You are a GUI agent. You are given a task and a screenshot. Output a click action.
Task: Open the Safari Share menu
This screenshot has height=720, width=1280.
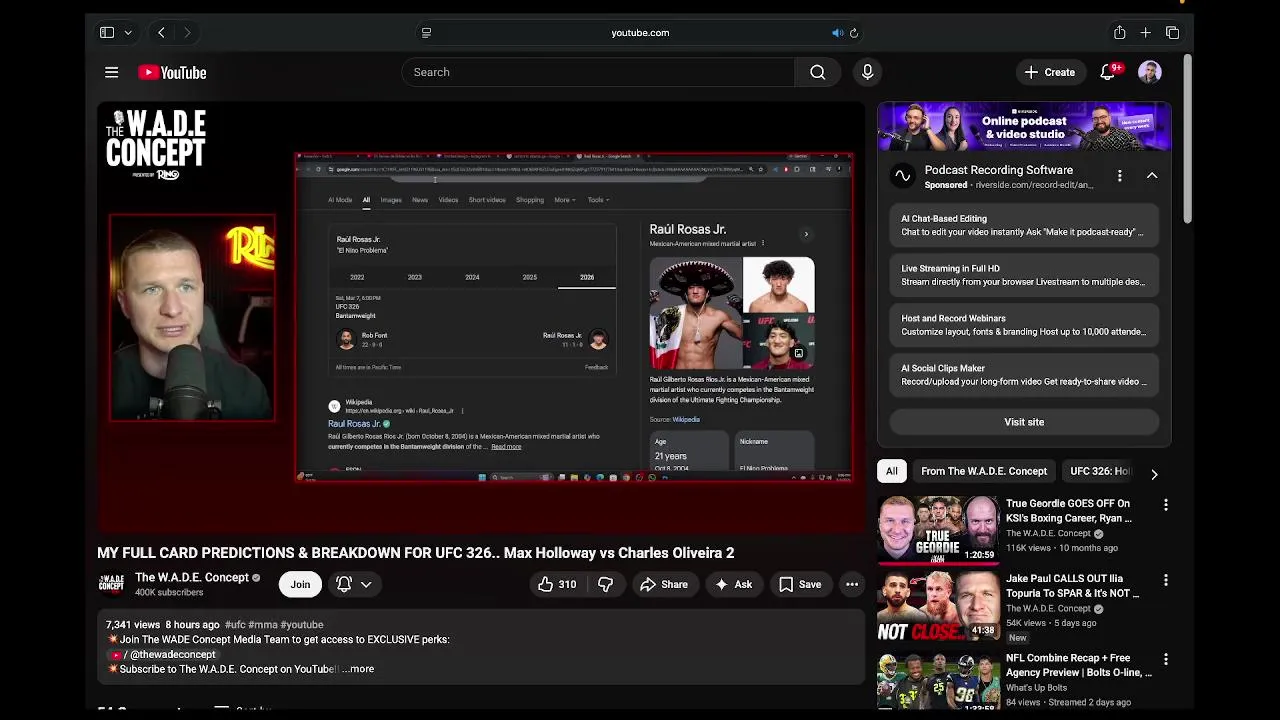tap(1119, 32)
